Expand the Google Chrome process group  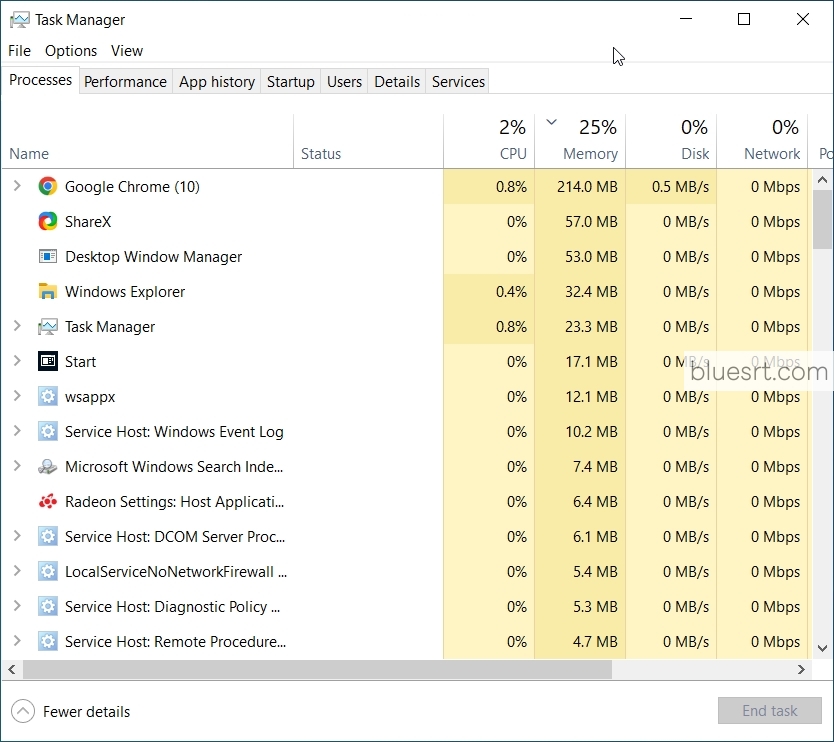point(17,186)
